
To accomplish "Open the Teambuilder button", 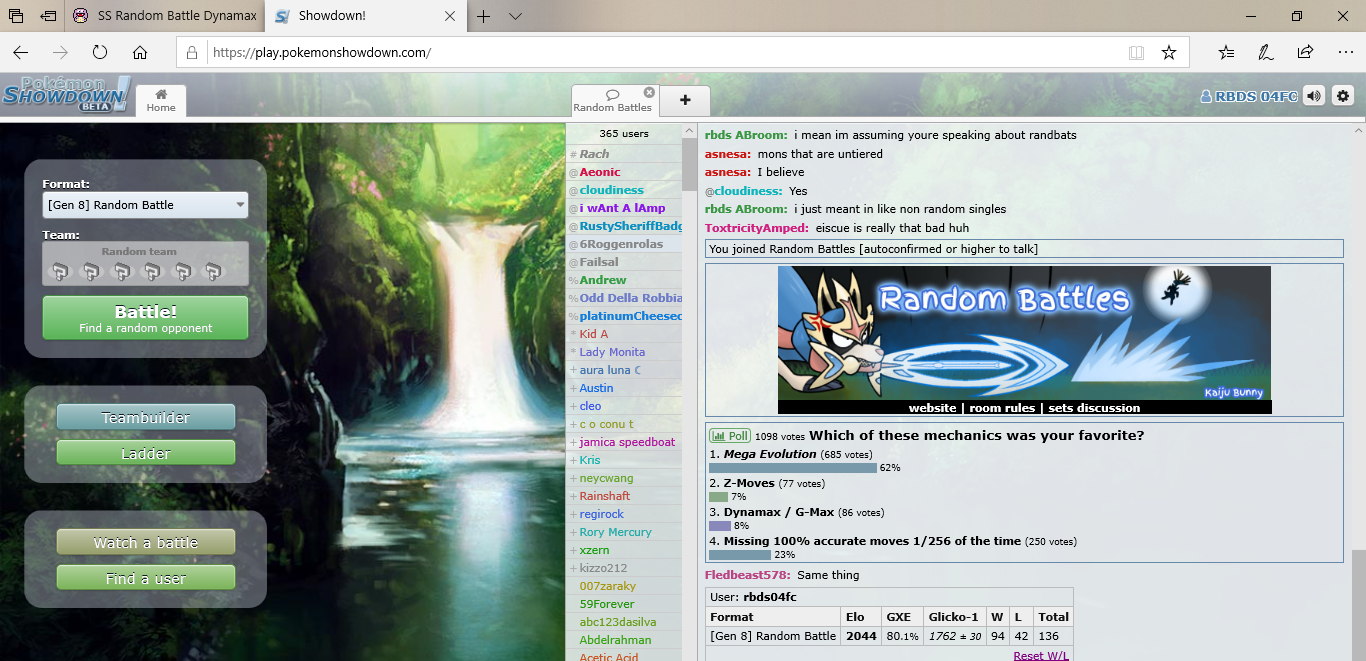I will [x=145, y=418].
